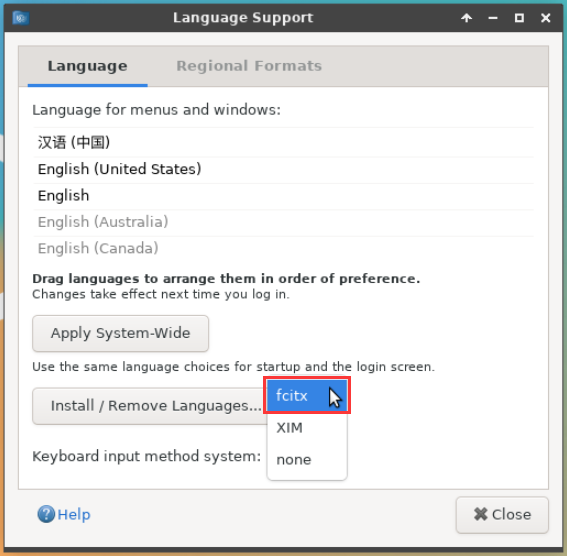
Task: Select English (United States) in the list
Action: (284, 169)
